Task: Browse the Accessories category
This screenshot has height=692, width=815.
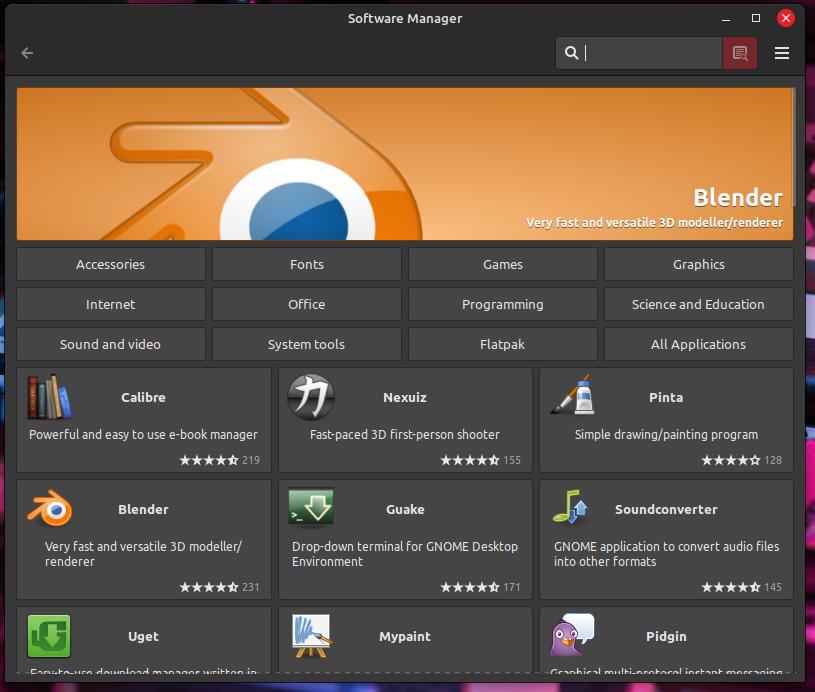Action: [111, 264]
